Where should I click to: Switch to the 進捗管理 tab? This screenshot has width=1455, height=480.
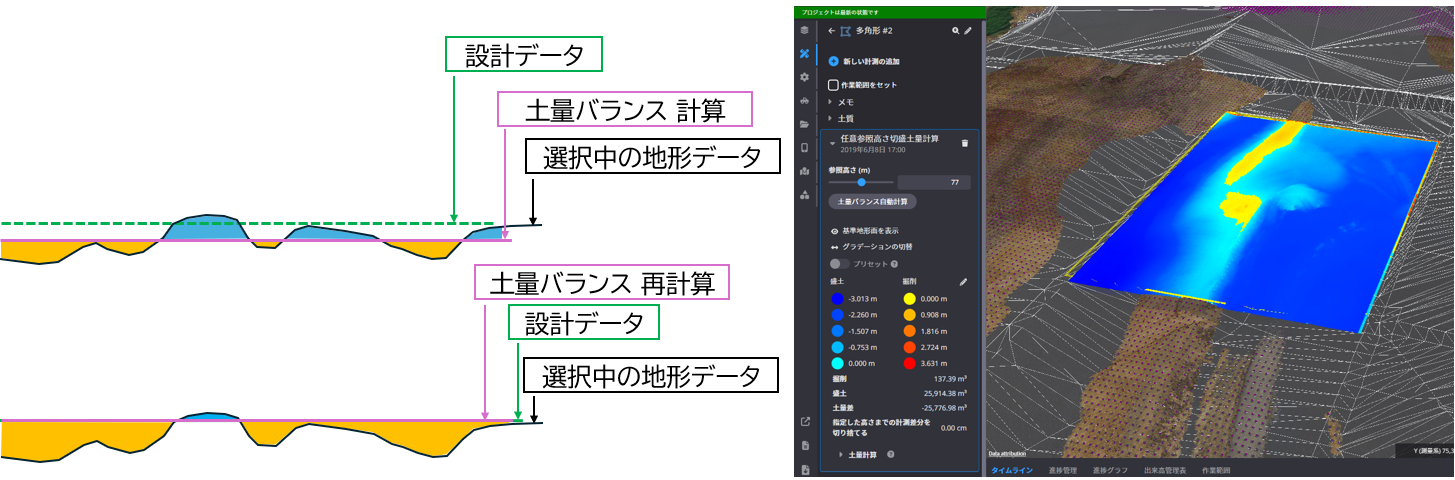point(1063,469)
